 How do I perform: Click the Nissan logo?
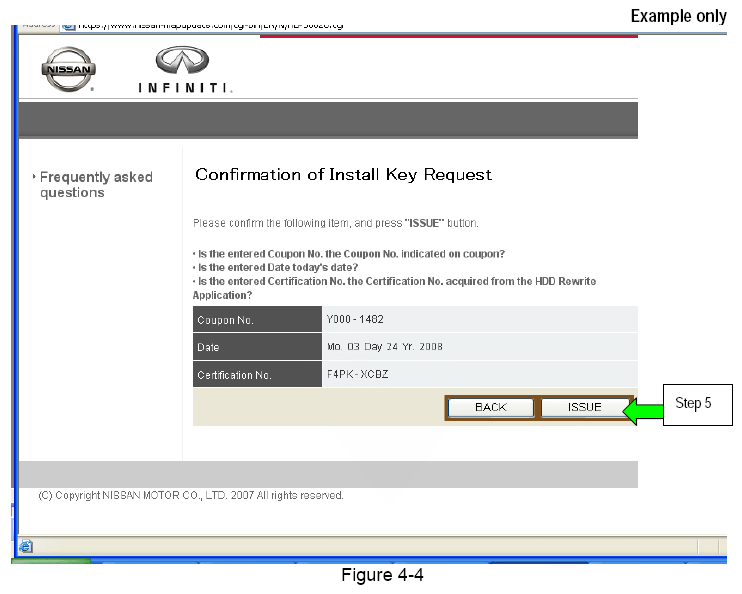point(69,69)
